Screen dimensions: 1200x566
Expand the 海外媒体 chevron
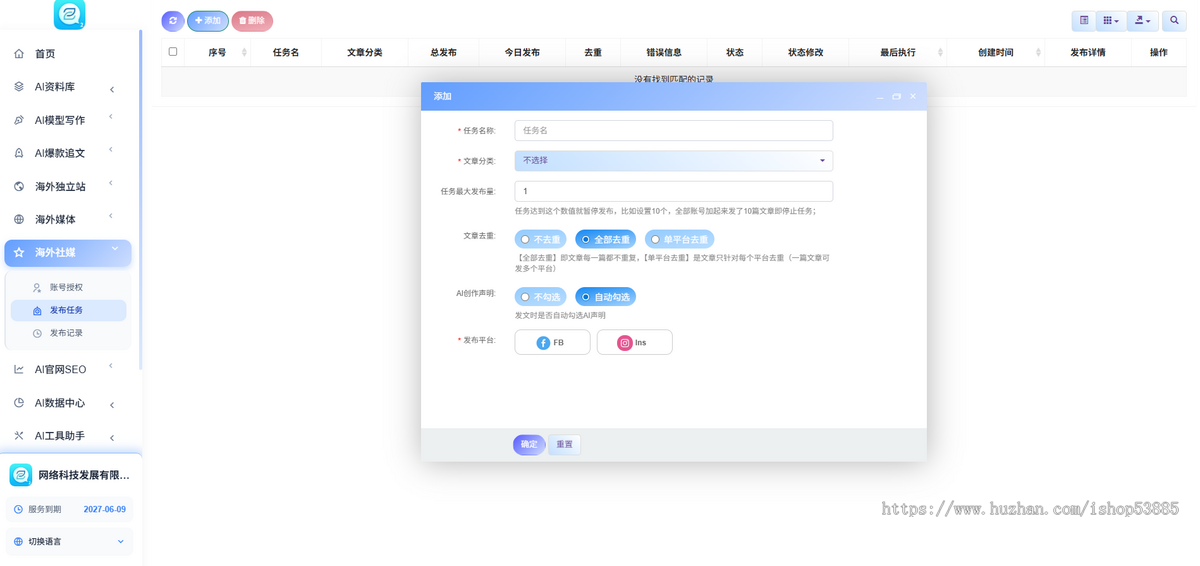[111, 216]
